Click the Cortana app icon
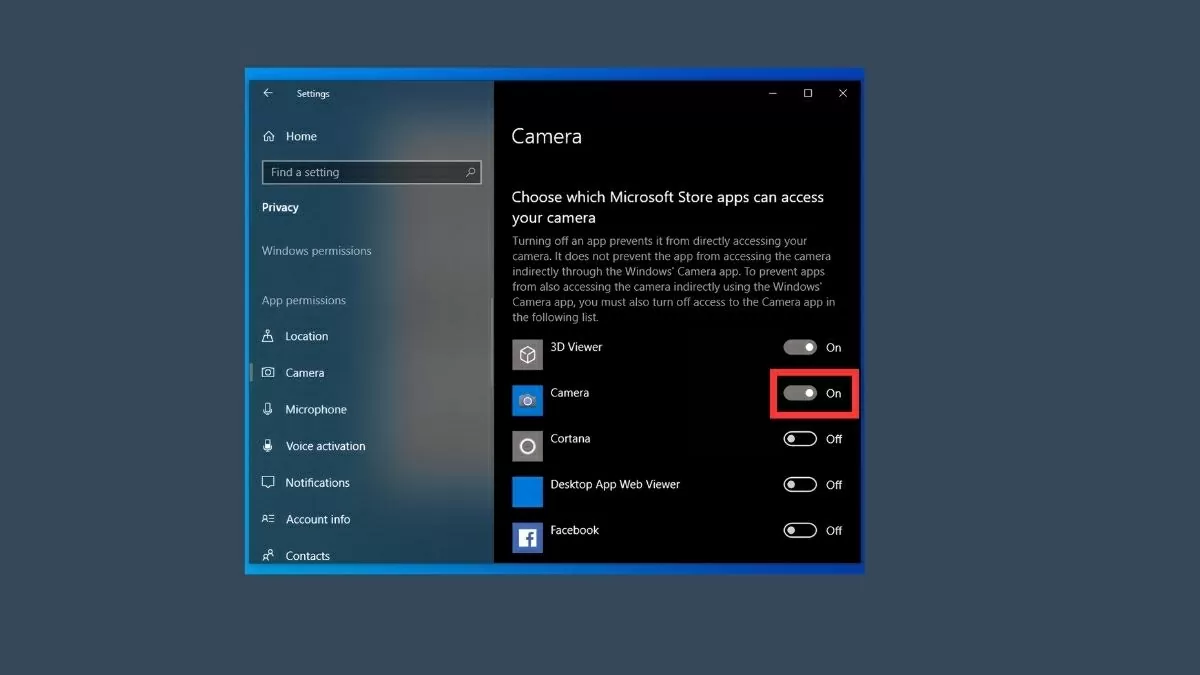This screenshot has width=1200, height=675. (527, 446)
